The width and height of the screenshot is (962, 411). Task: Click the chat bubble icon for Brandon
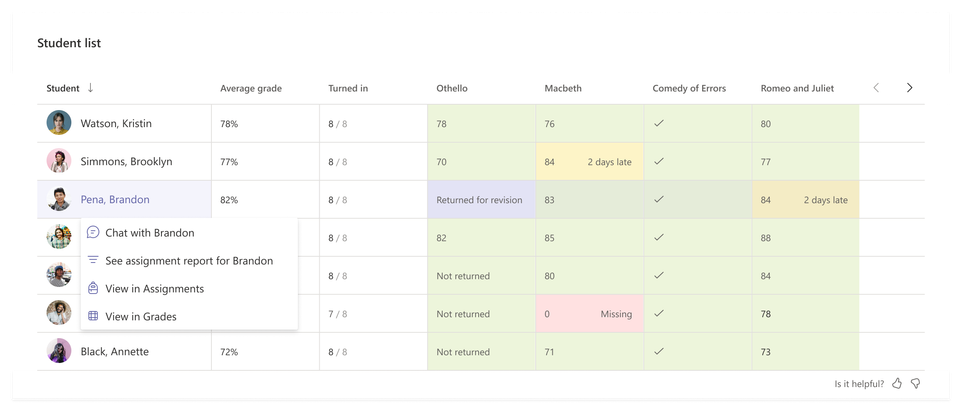tap(93, 232)
